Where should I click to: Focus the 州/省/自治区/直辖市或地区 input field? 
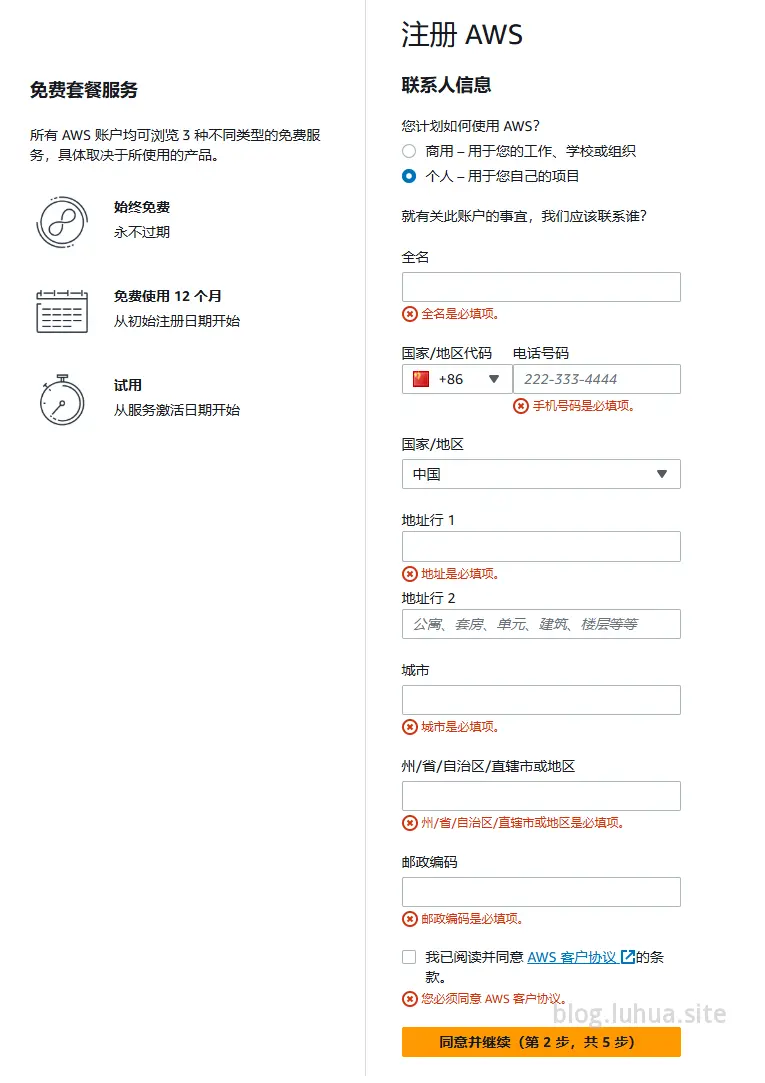point(541,796)
